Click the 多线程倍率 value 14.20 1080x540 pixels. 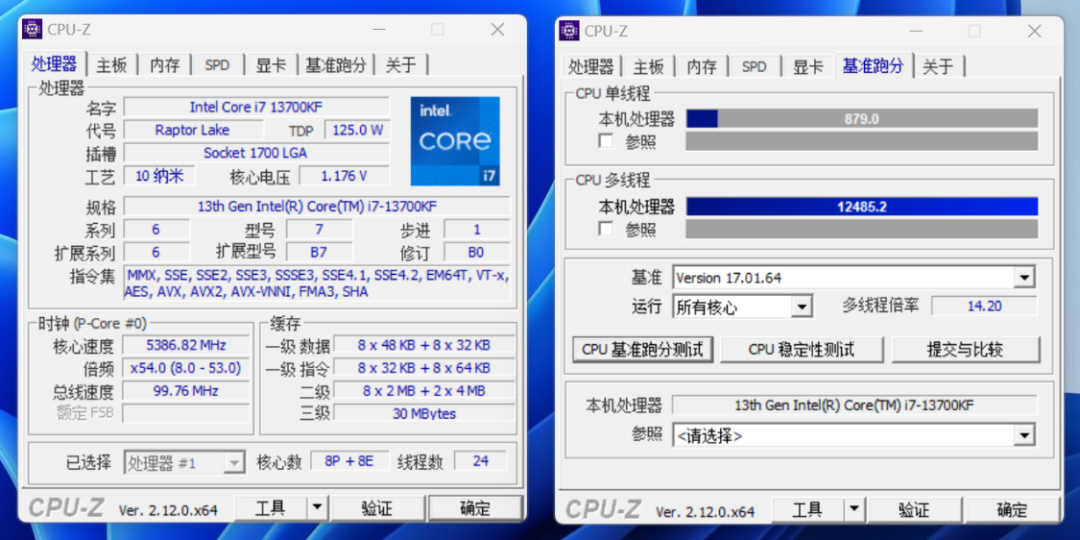pyautogui.click(x=984, y=306)
